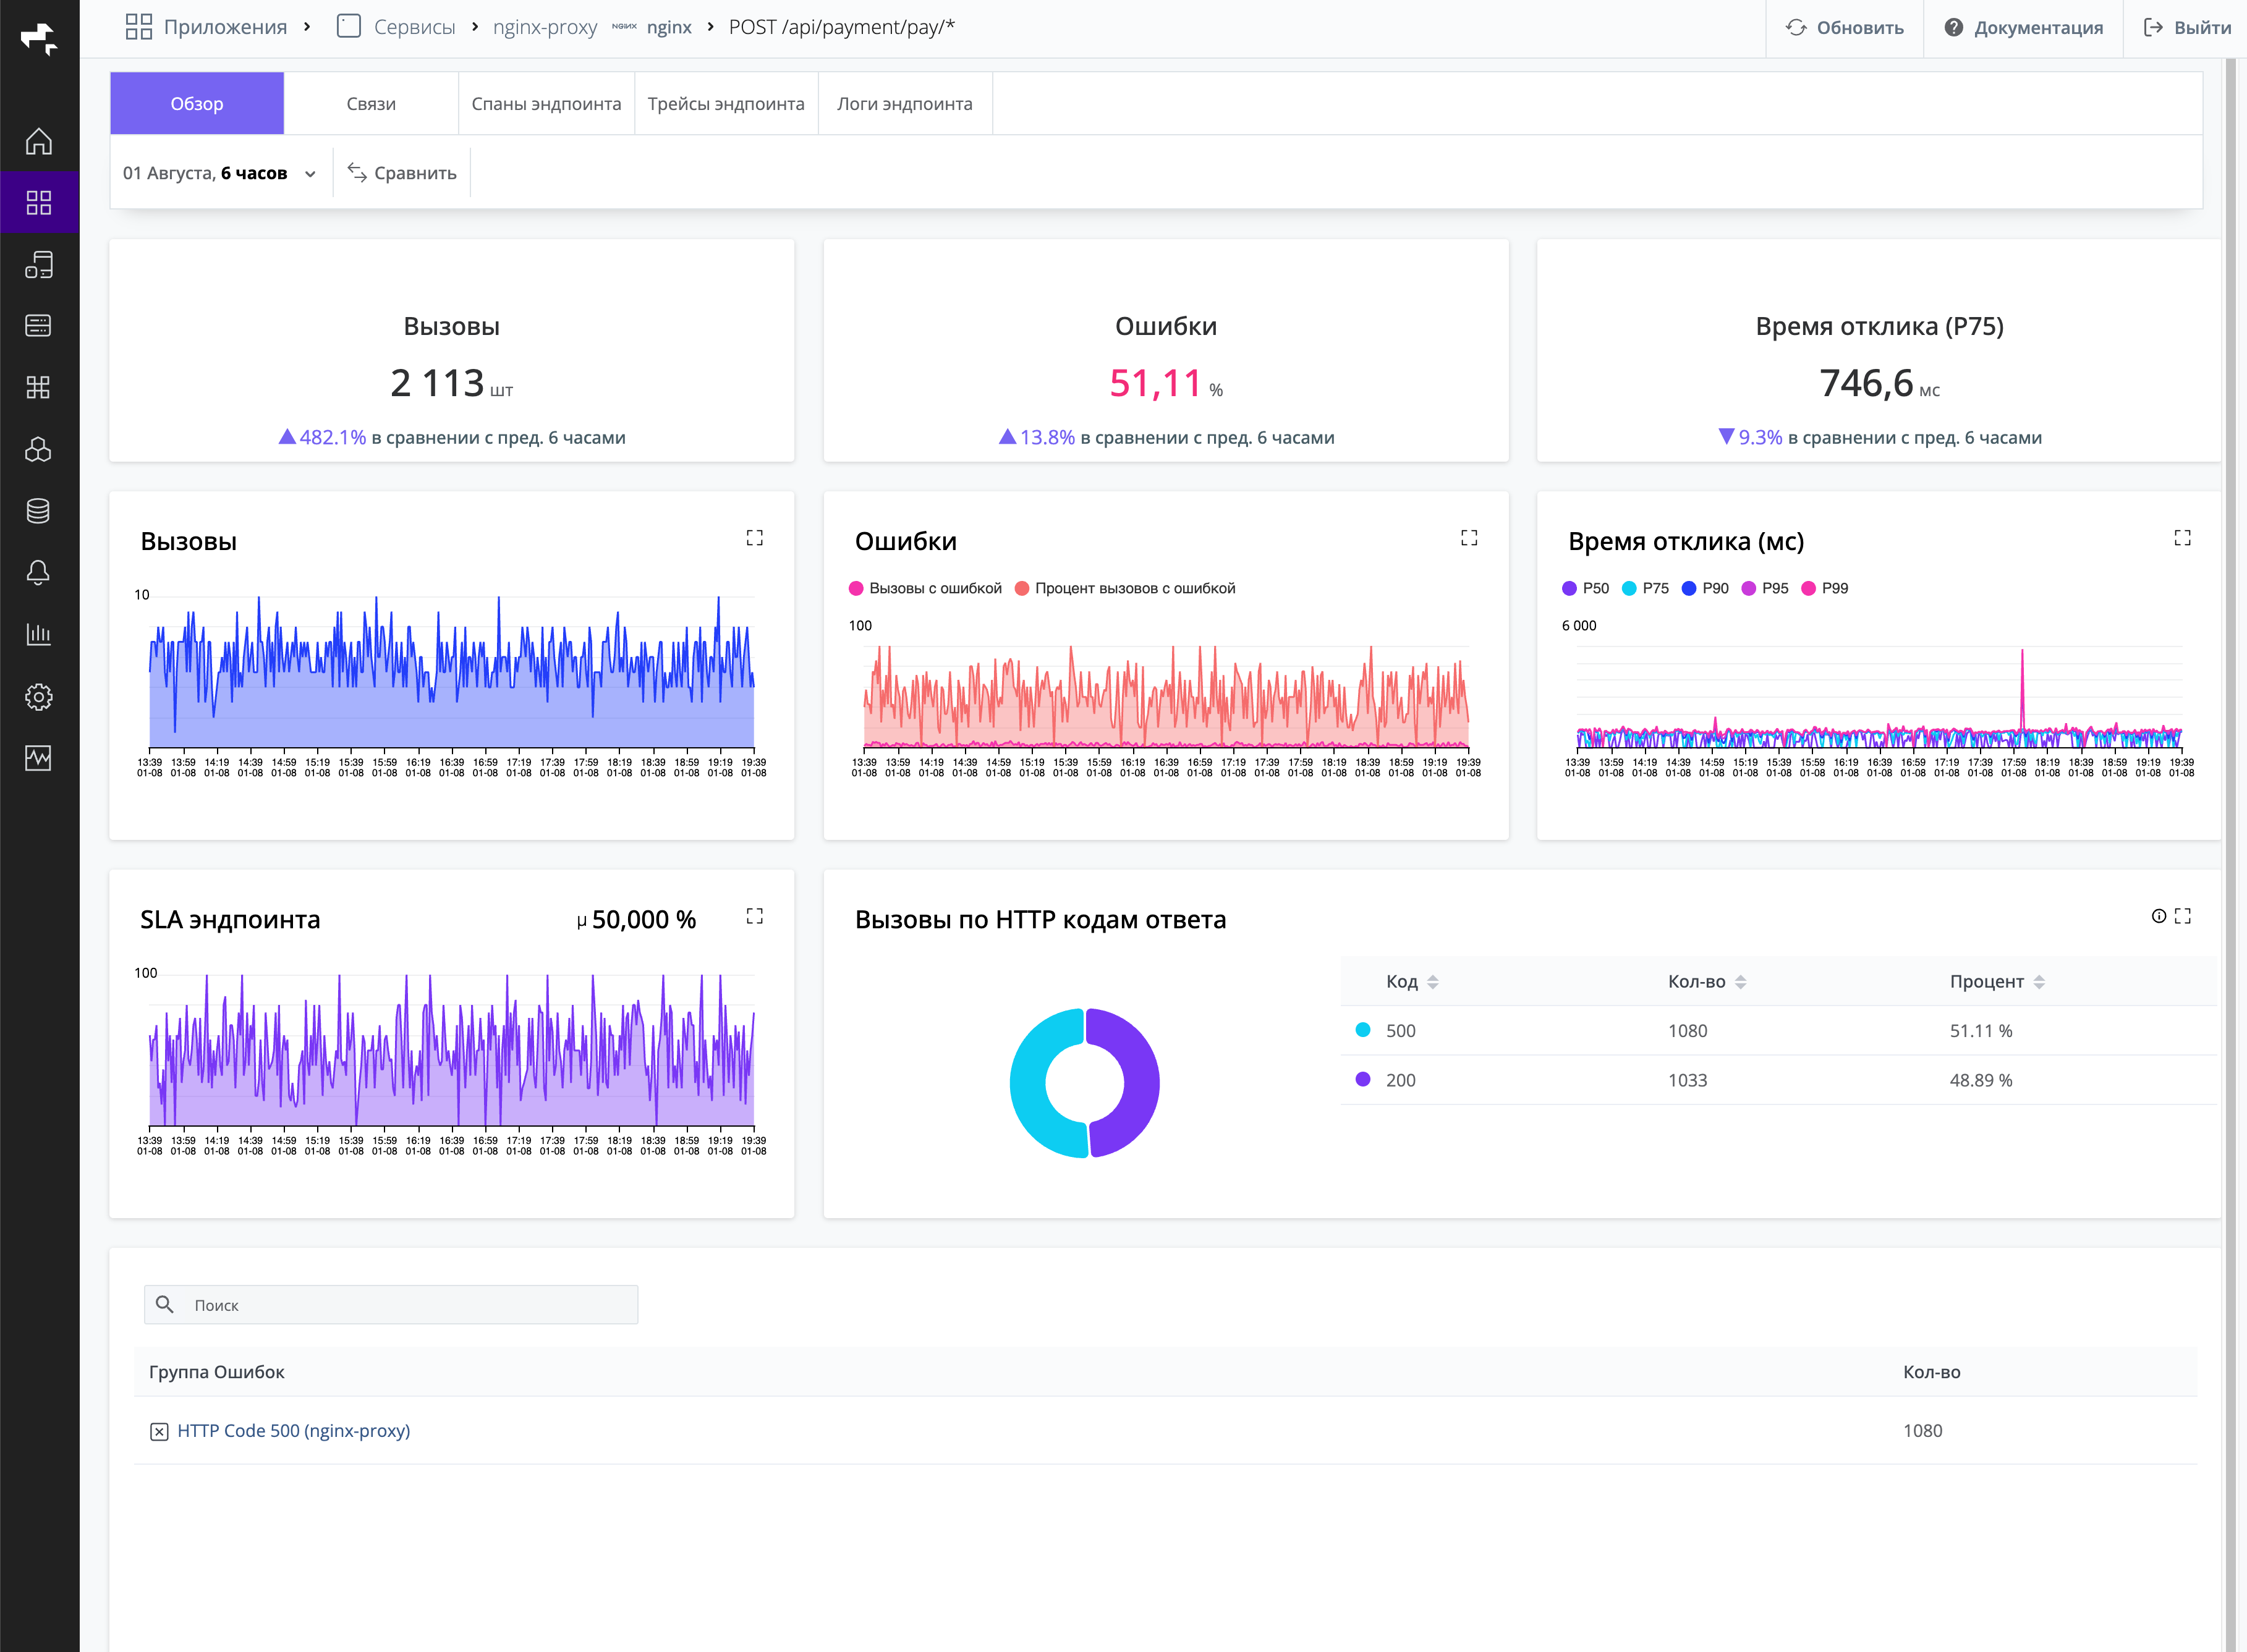Open the services devices icon in sidebar
The width and height of the screenshot is (2247, 1652).
tap(39, 265)
